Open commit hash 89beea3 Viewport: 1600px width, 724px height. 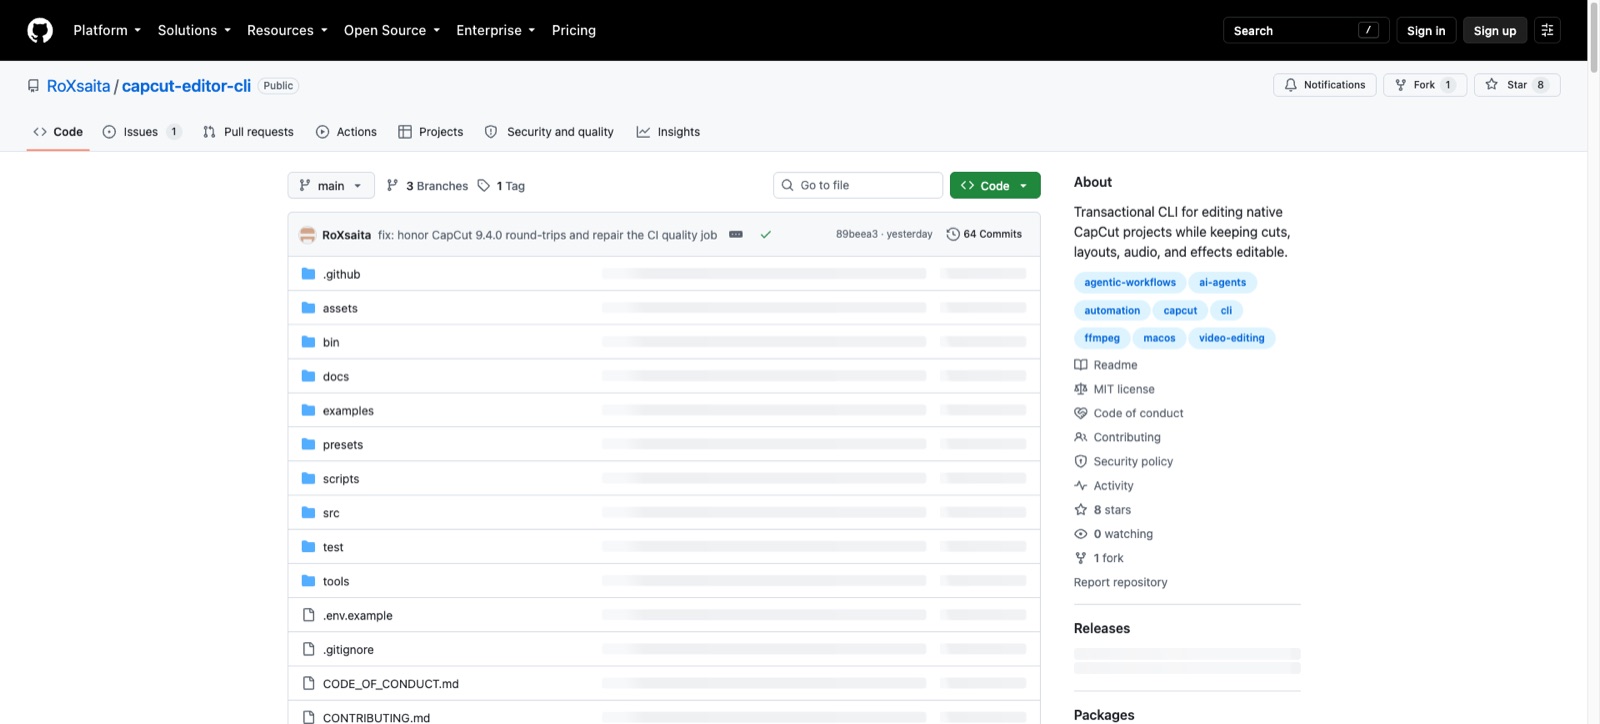857,234
